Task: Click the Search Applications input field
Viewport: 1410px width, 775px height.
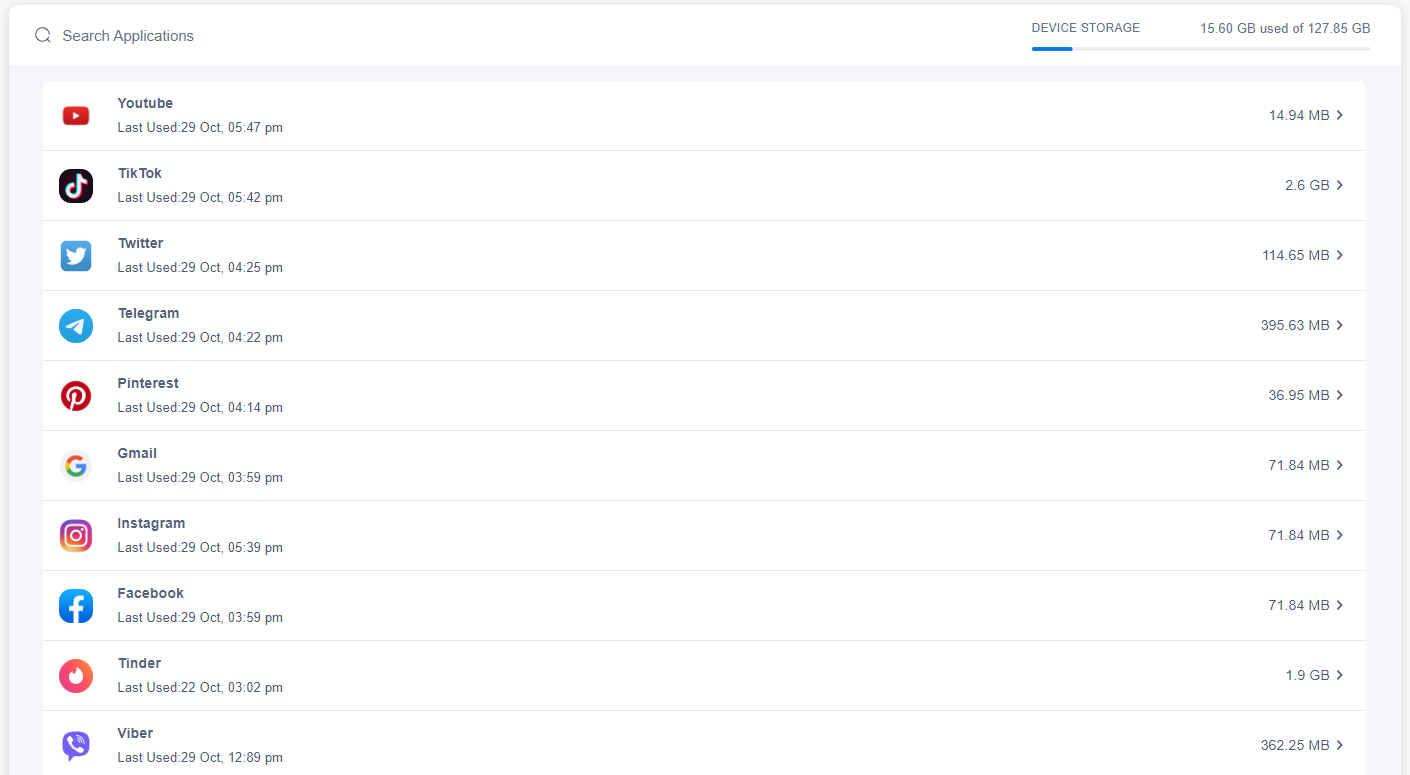Action: pos(128,35)
